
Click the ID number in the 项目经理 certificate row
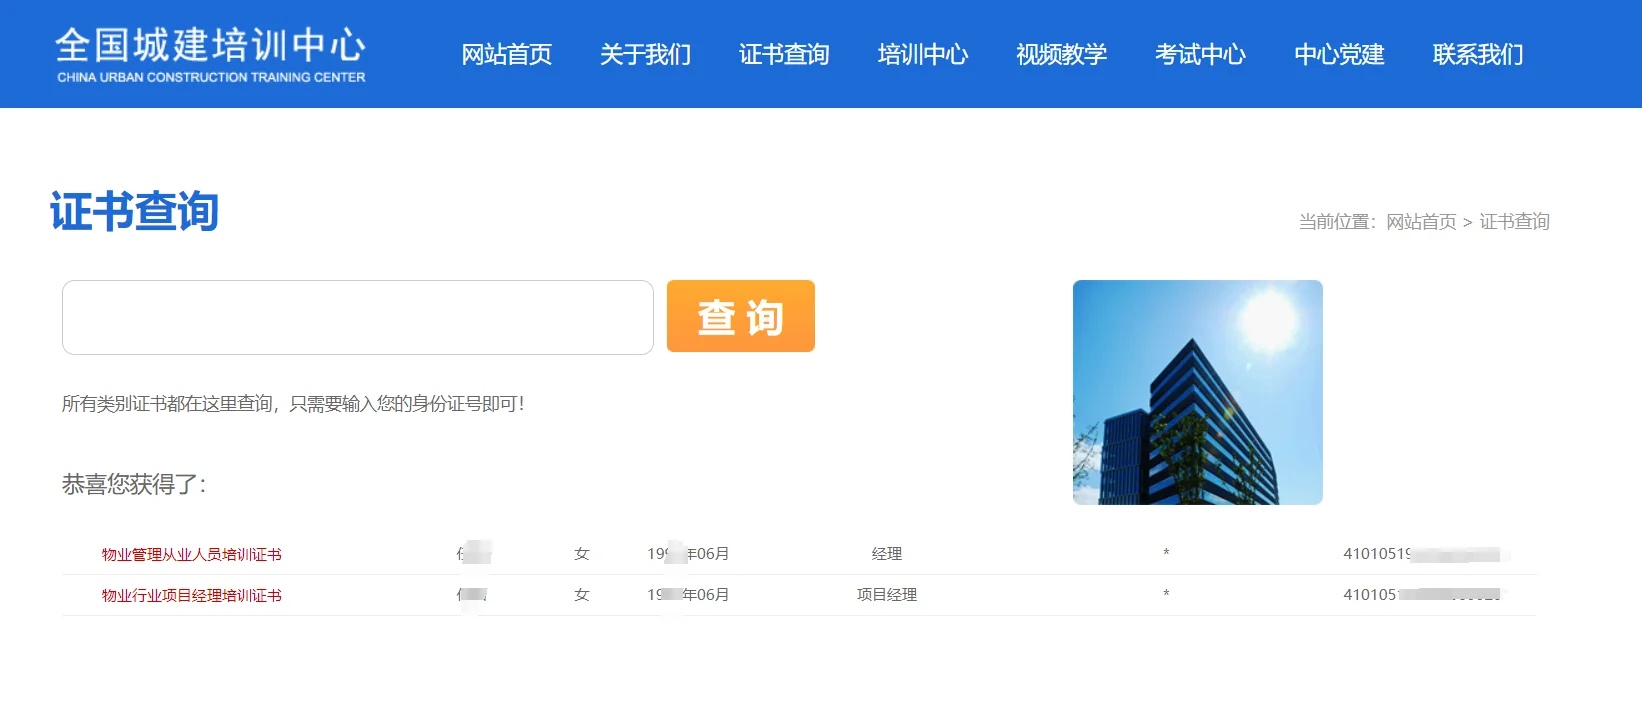(x=1422, y=595)
